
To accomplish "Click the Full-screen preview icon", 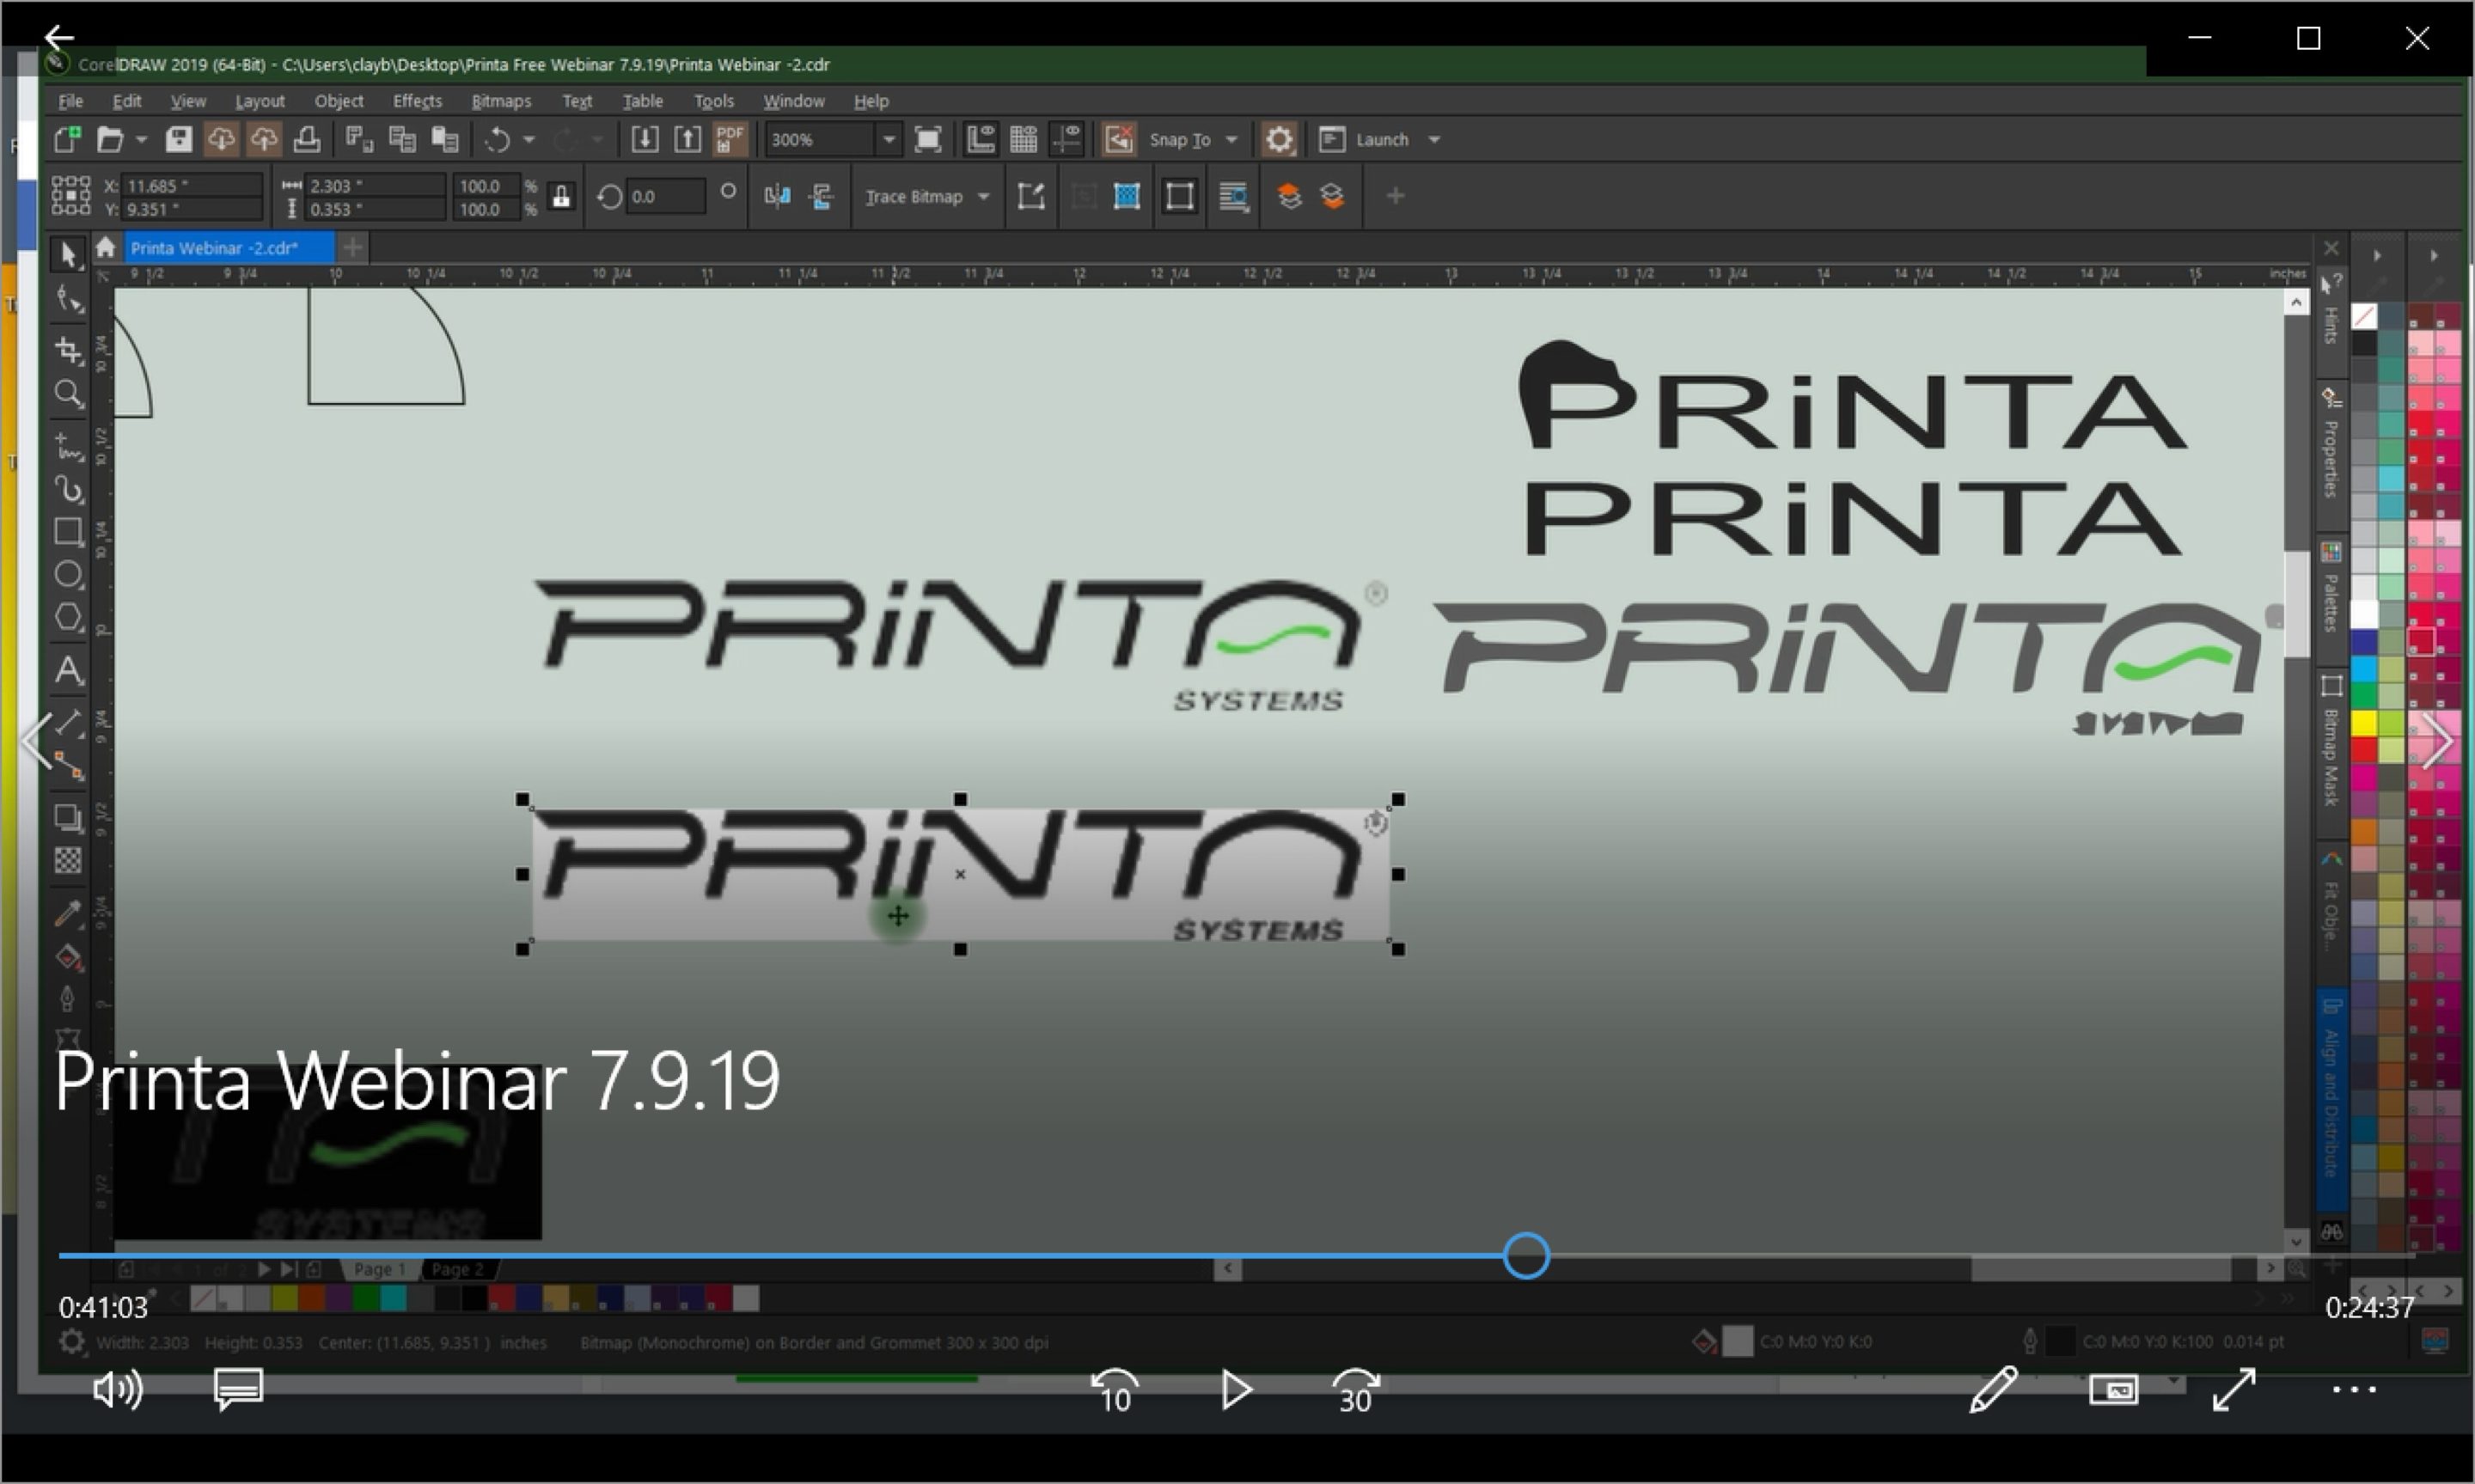I will click(x=927, y=139).
